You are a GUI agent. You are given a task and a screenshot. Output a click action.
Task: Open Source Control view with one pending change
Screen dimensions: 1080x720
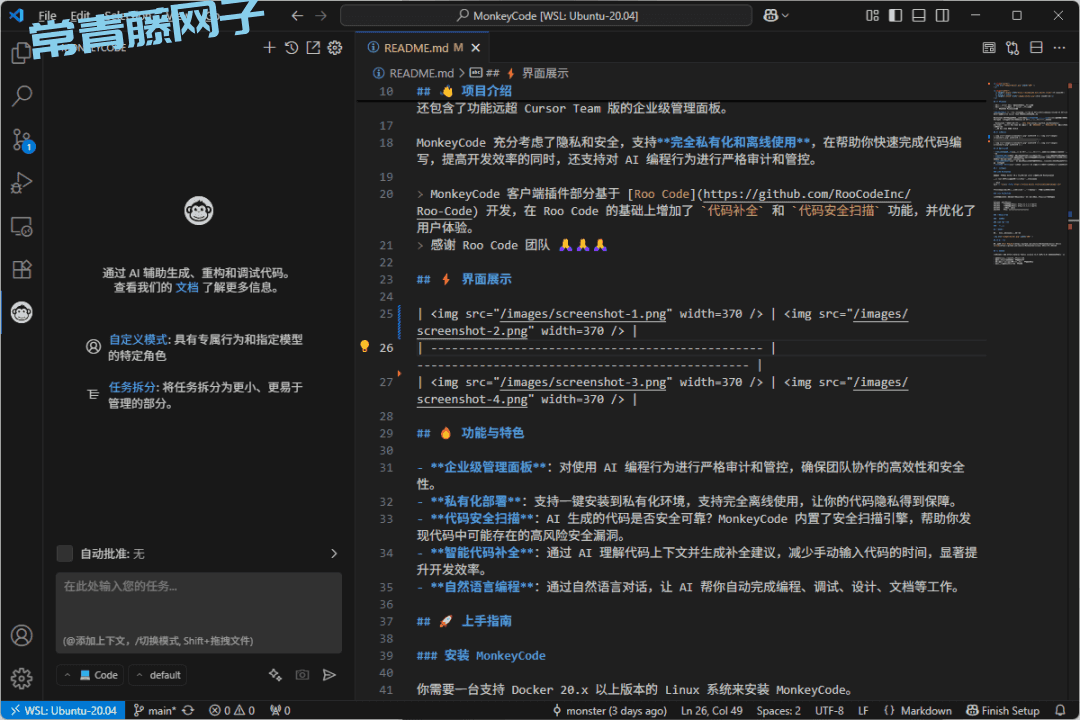tap(21, 140)
